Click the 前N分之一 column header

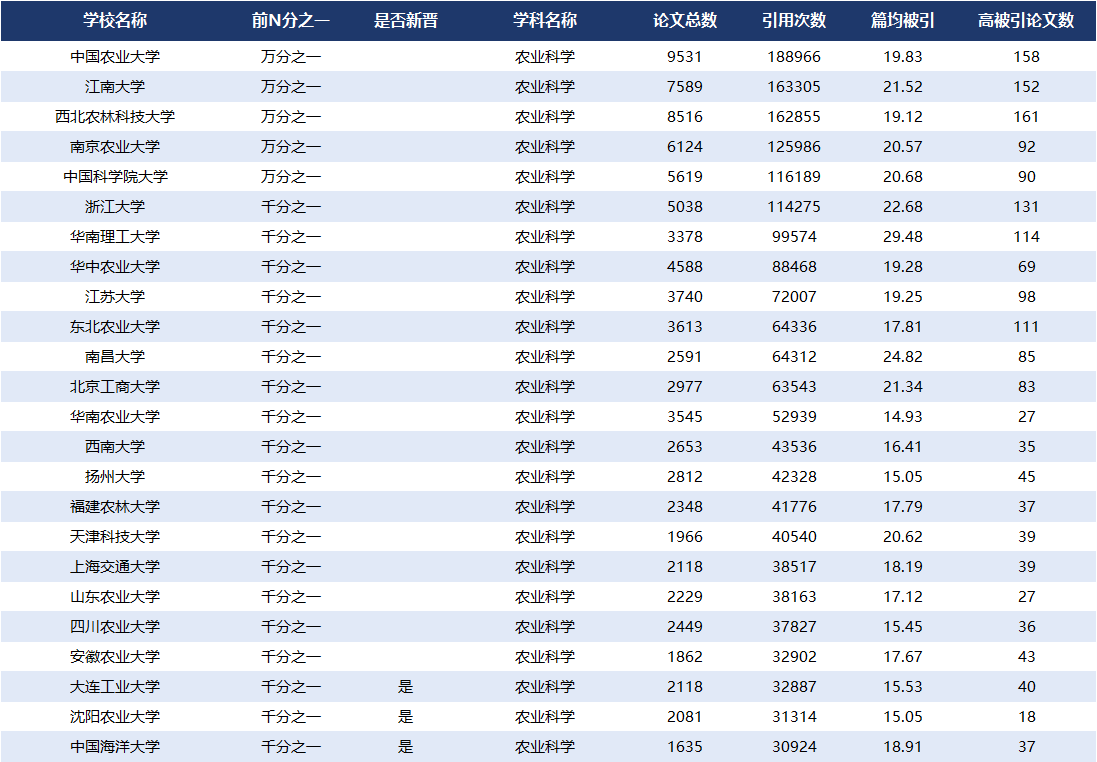(291, 21)
